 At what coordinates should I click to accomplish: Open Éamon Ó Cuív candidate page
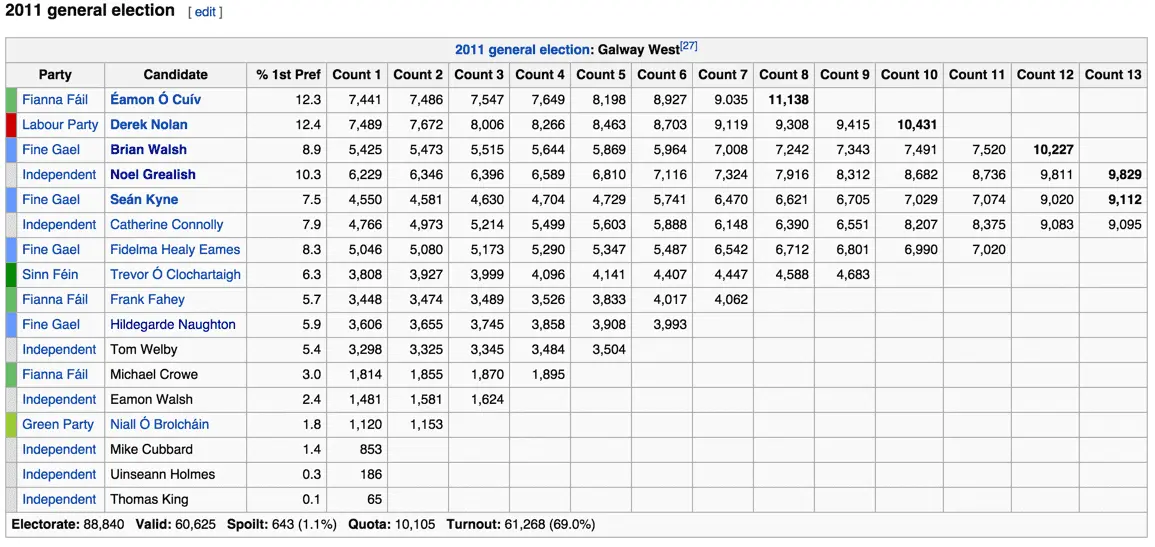[155, 99]
